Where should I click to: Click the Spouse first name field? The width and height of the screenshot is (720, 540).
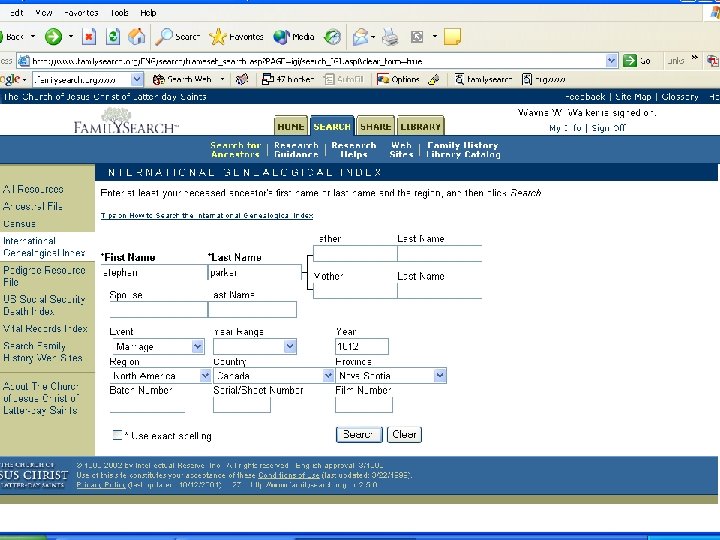(158, 309)
